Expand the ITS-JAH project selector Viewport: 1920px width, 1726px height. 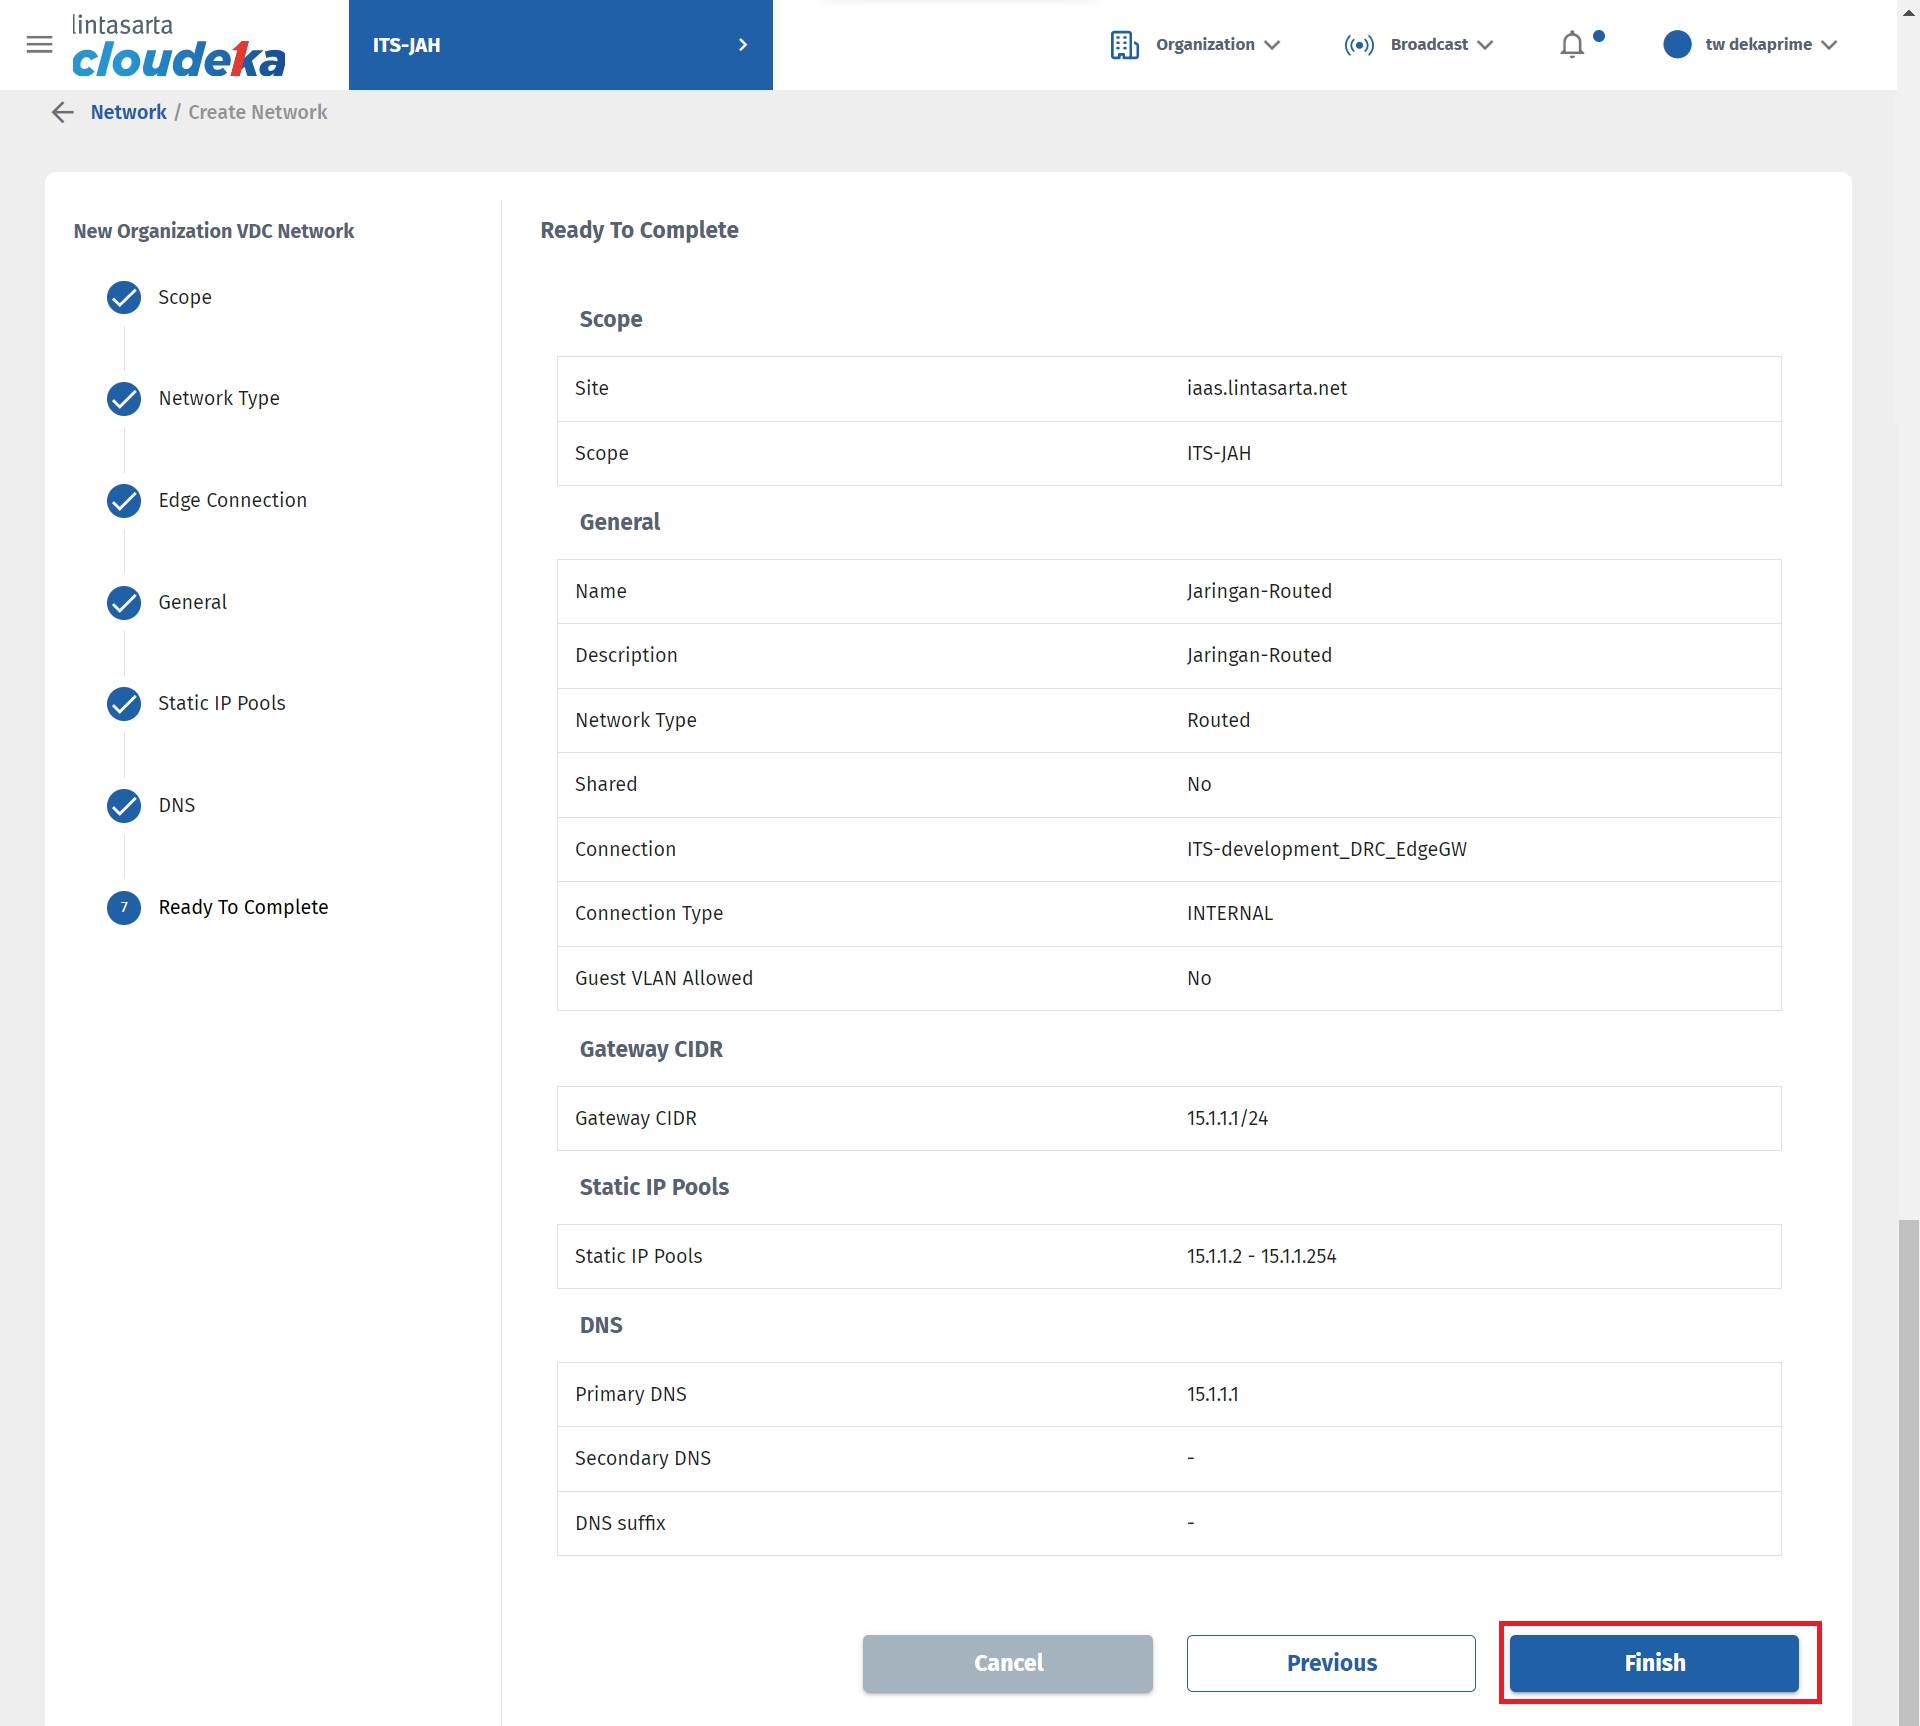[x=560, y=45]
